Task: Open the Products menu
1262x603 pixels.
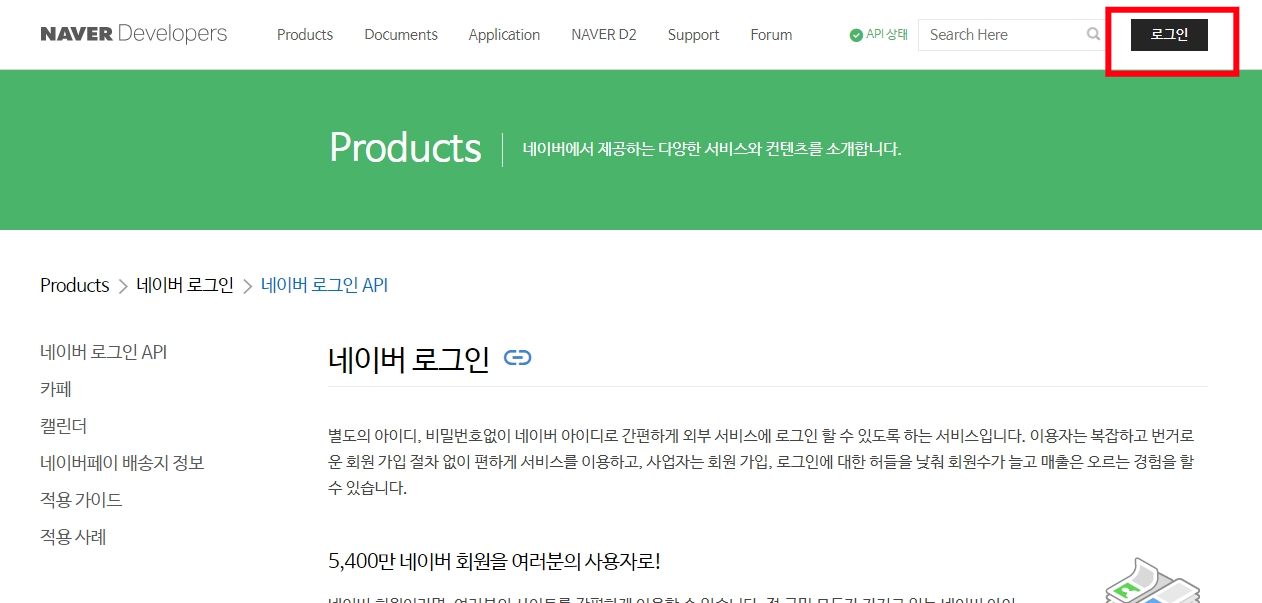Action: pyautogui.click(x=305, y=35)
